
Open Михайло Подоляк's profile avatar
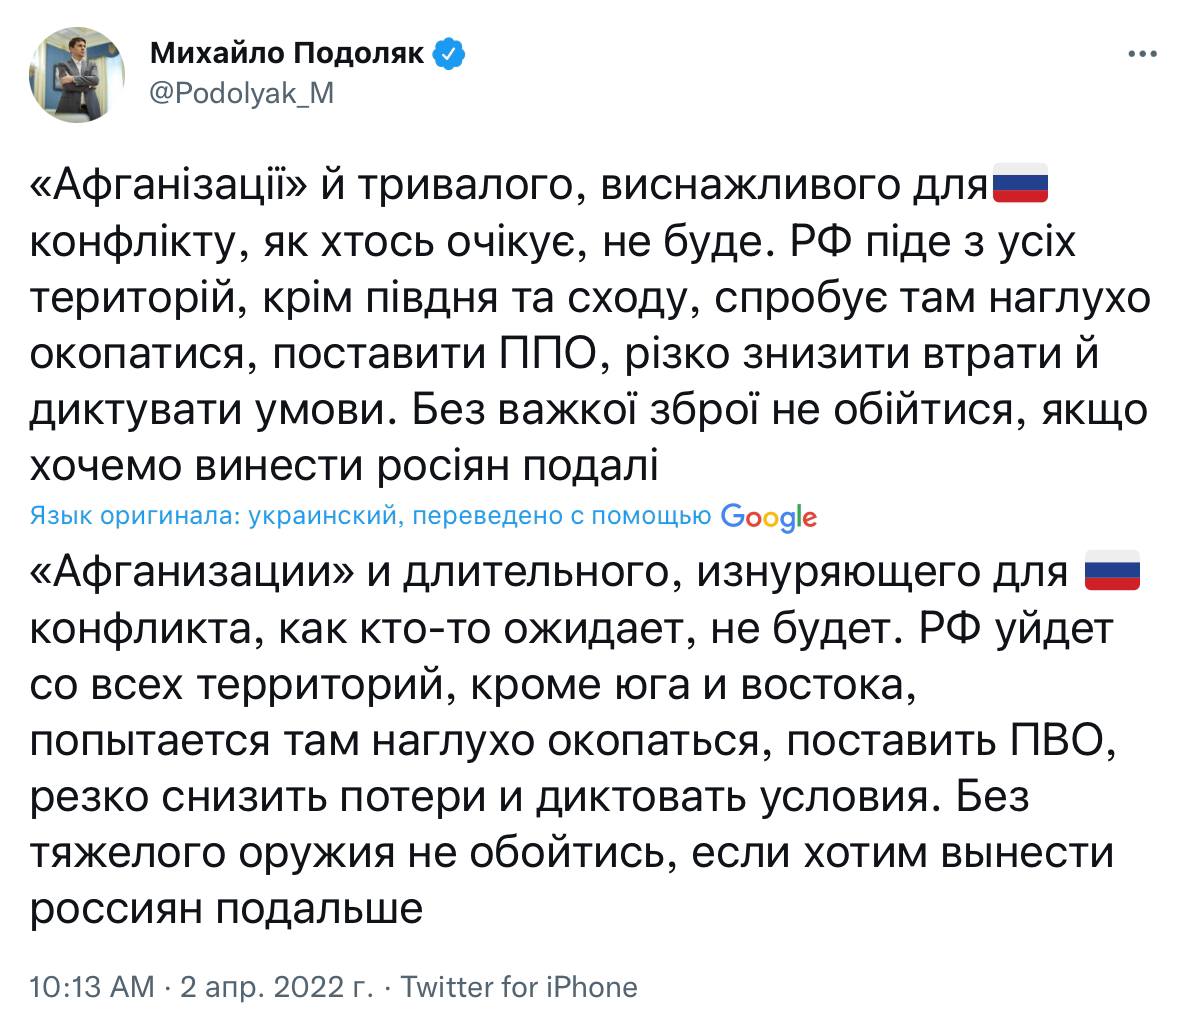78,75
